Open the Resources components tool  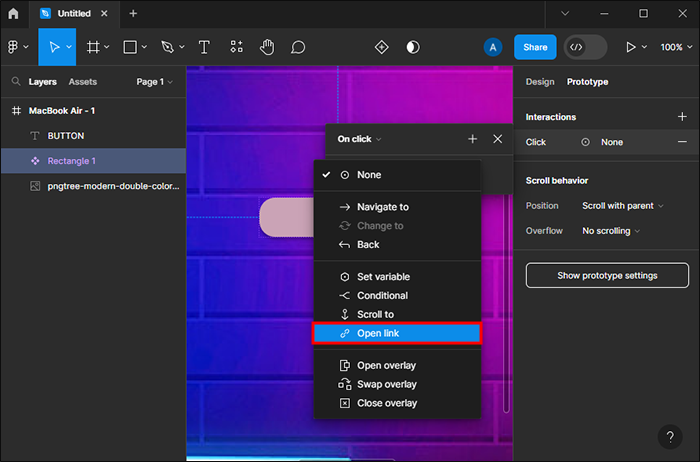(236, 47)
